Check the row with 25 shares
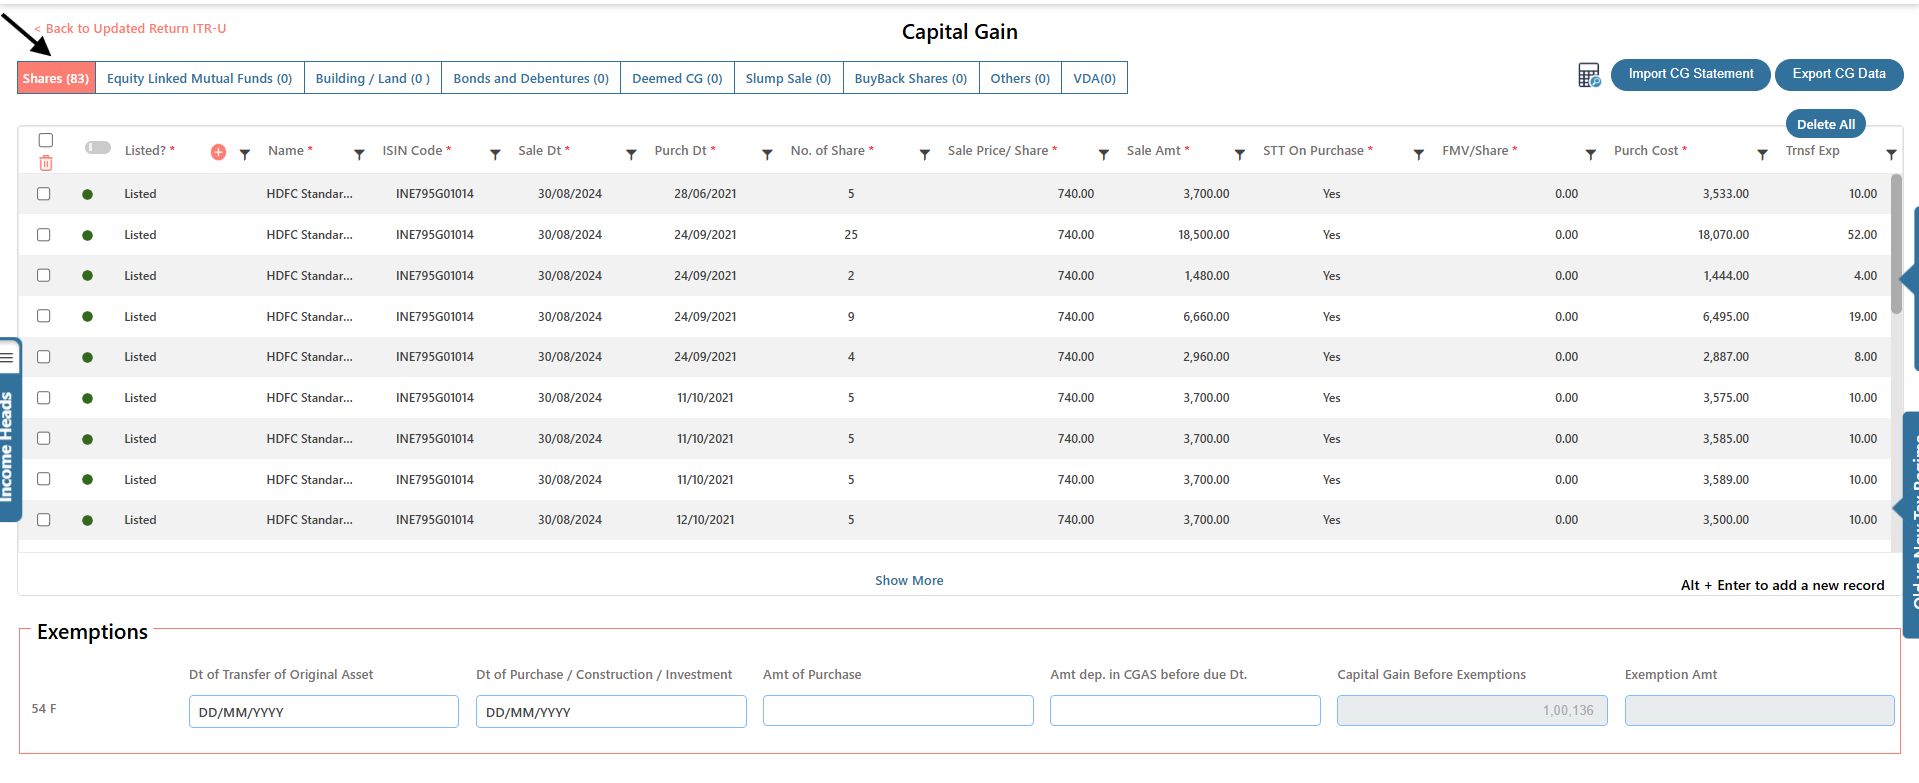 (x=44, y=235)
